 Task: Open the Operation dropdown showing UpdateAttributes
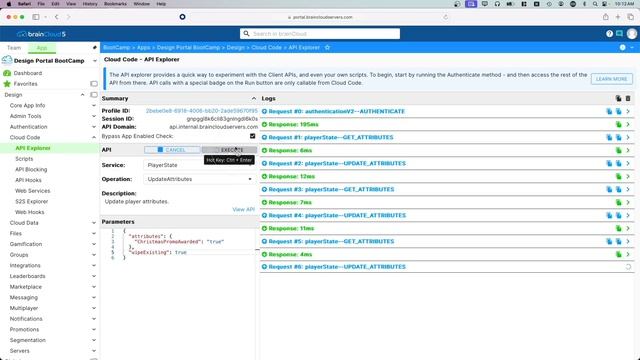tap(200, 179)
